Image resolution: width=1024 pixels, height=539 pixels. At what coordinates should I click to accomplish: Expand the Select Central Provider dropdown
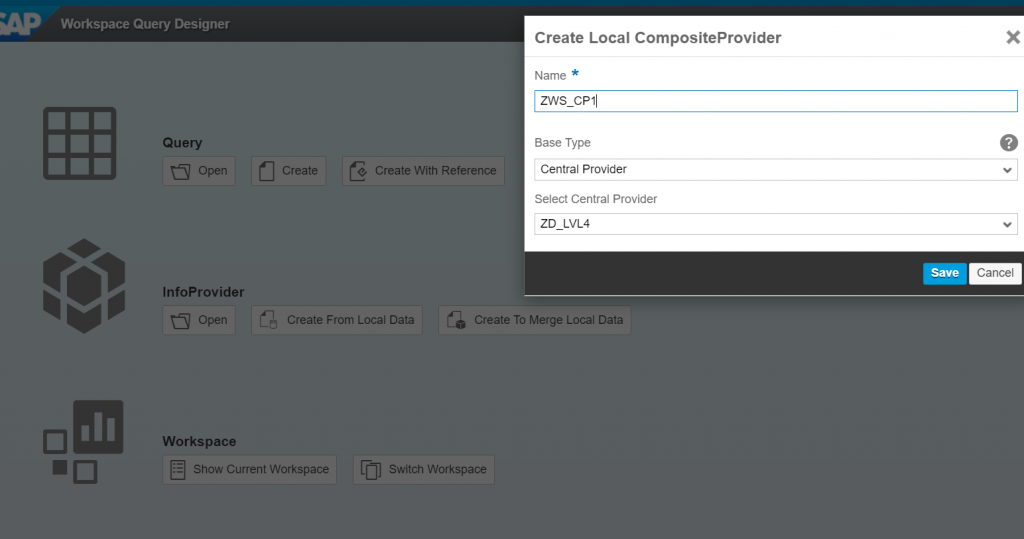[x=1007, y=224]
